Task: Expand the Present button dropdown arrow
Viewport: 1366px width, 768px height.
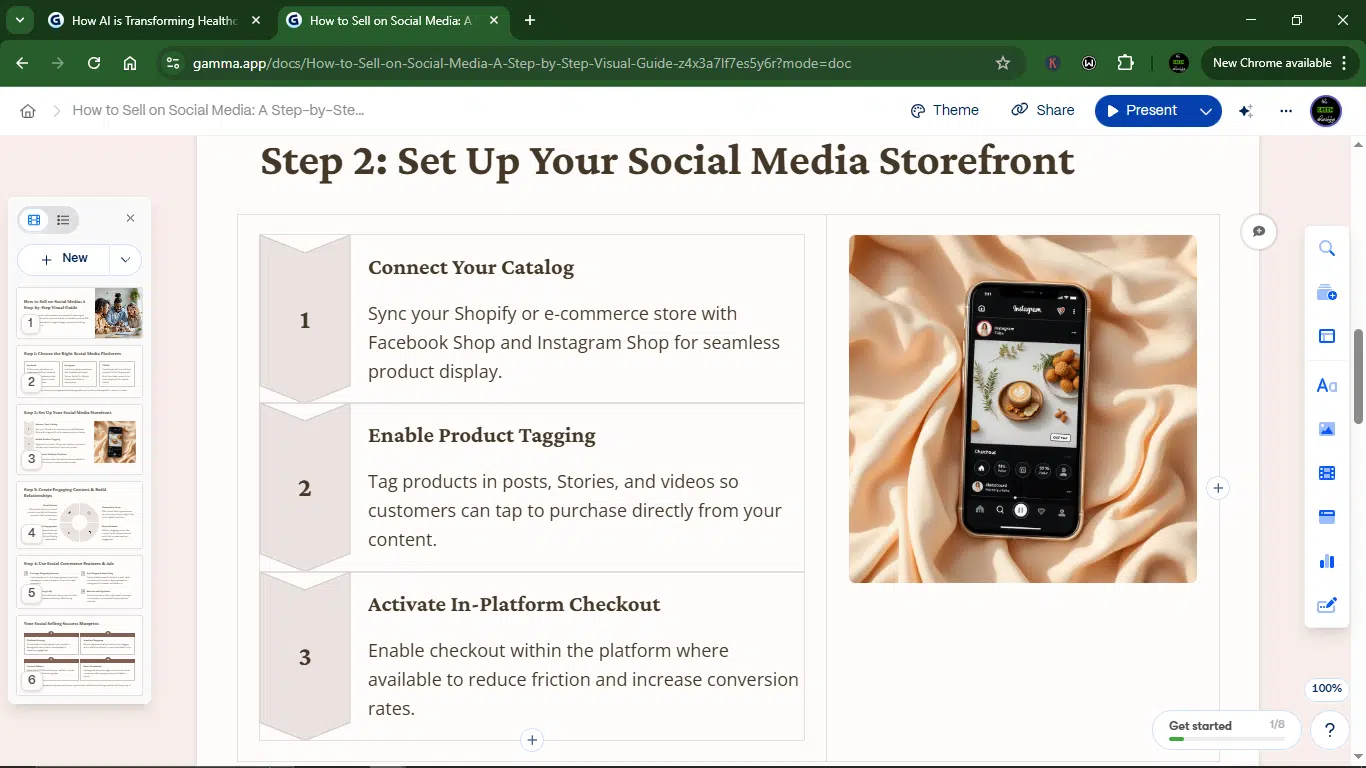Action: [x=1206, y=111]
